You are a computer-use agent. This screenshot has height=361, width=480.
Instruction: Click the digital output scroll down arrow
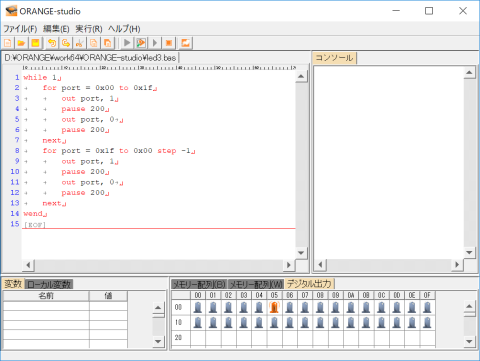pyautogui.click(x=469, y=341)
